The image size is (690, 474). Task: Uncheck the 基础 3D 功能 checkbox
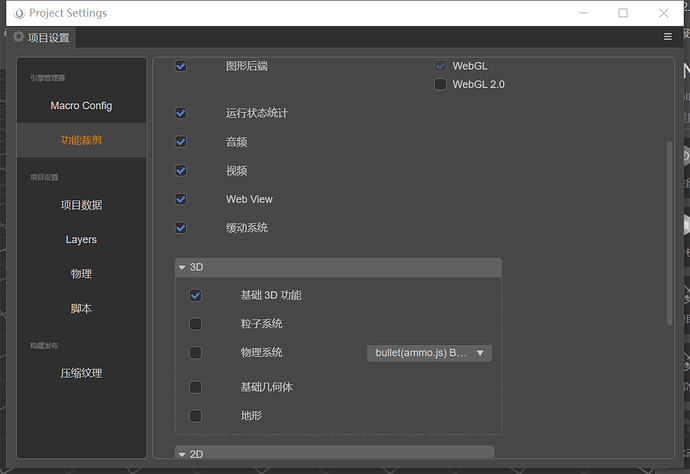click(195, 295)
